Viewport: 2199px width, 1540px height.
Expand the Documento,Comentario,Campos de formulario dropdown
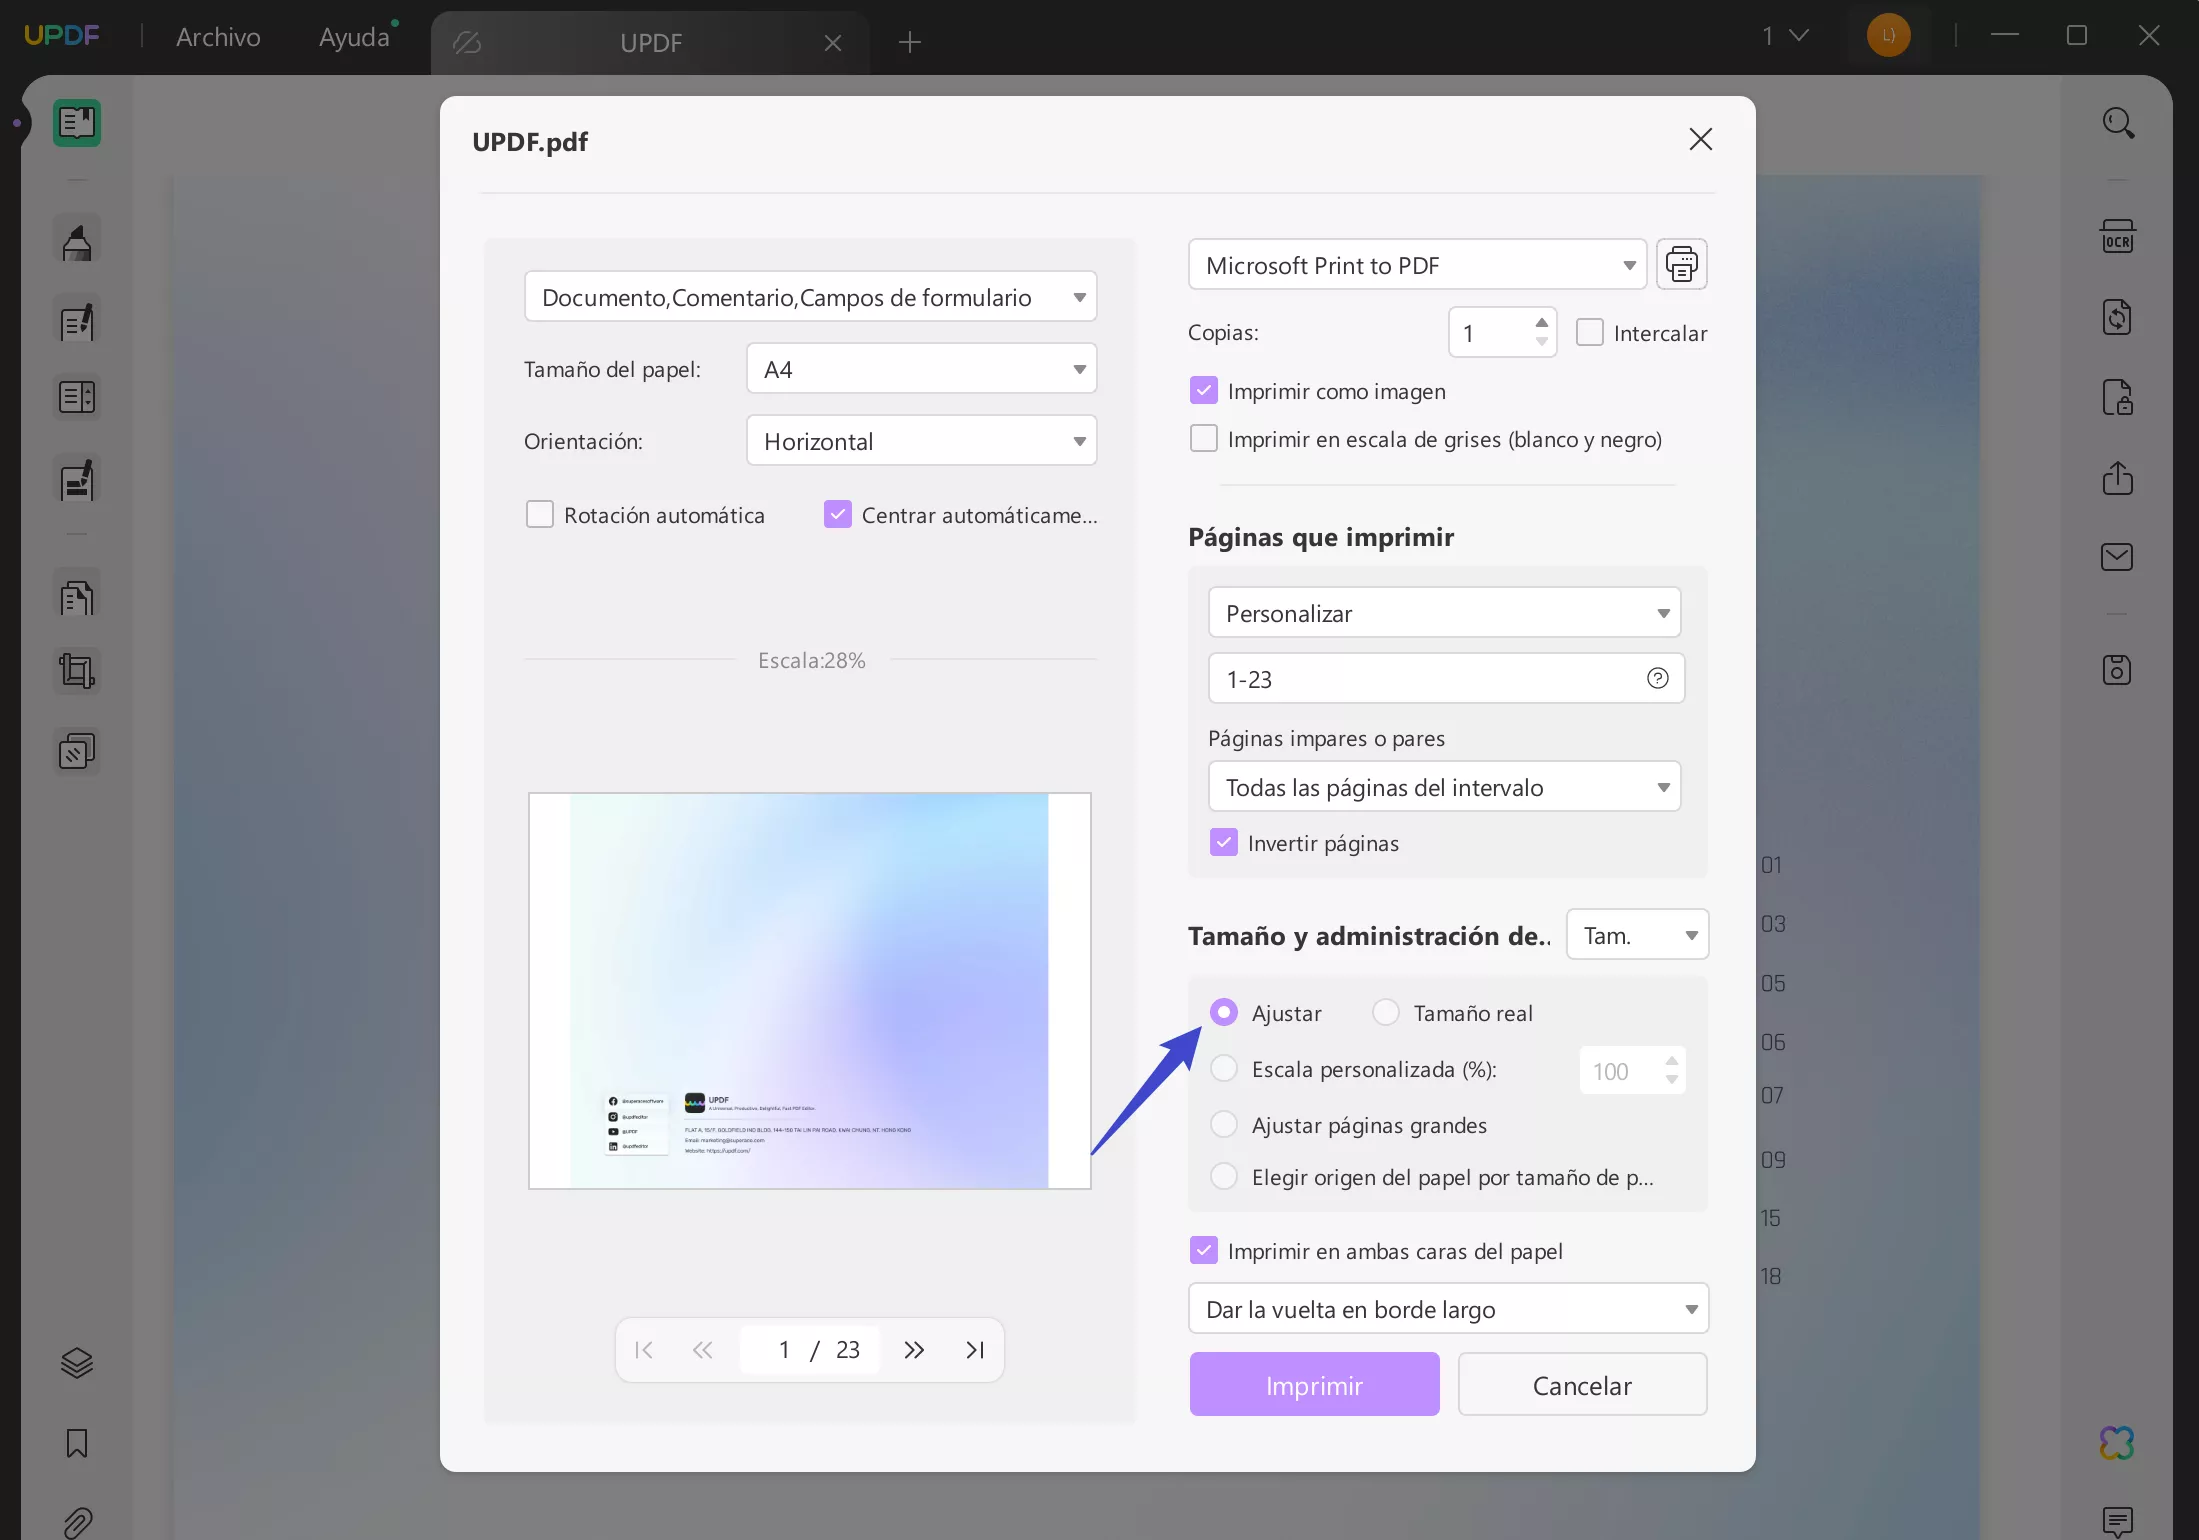[811, 297]
